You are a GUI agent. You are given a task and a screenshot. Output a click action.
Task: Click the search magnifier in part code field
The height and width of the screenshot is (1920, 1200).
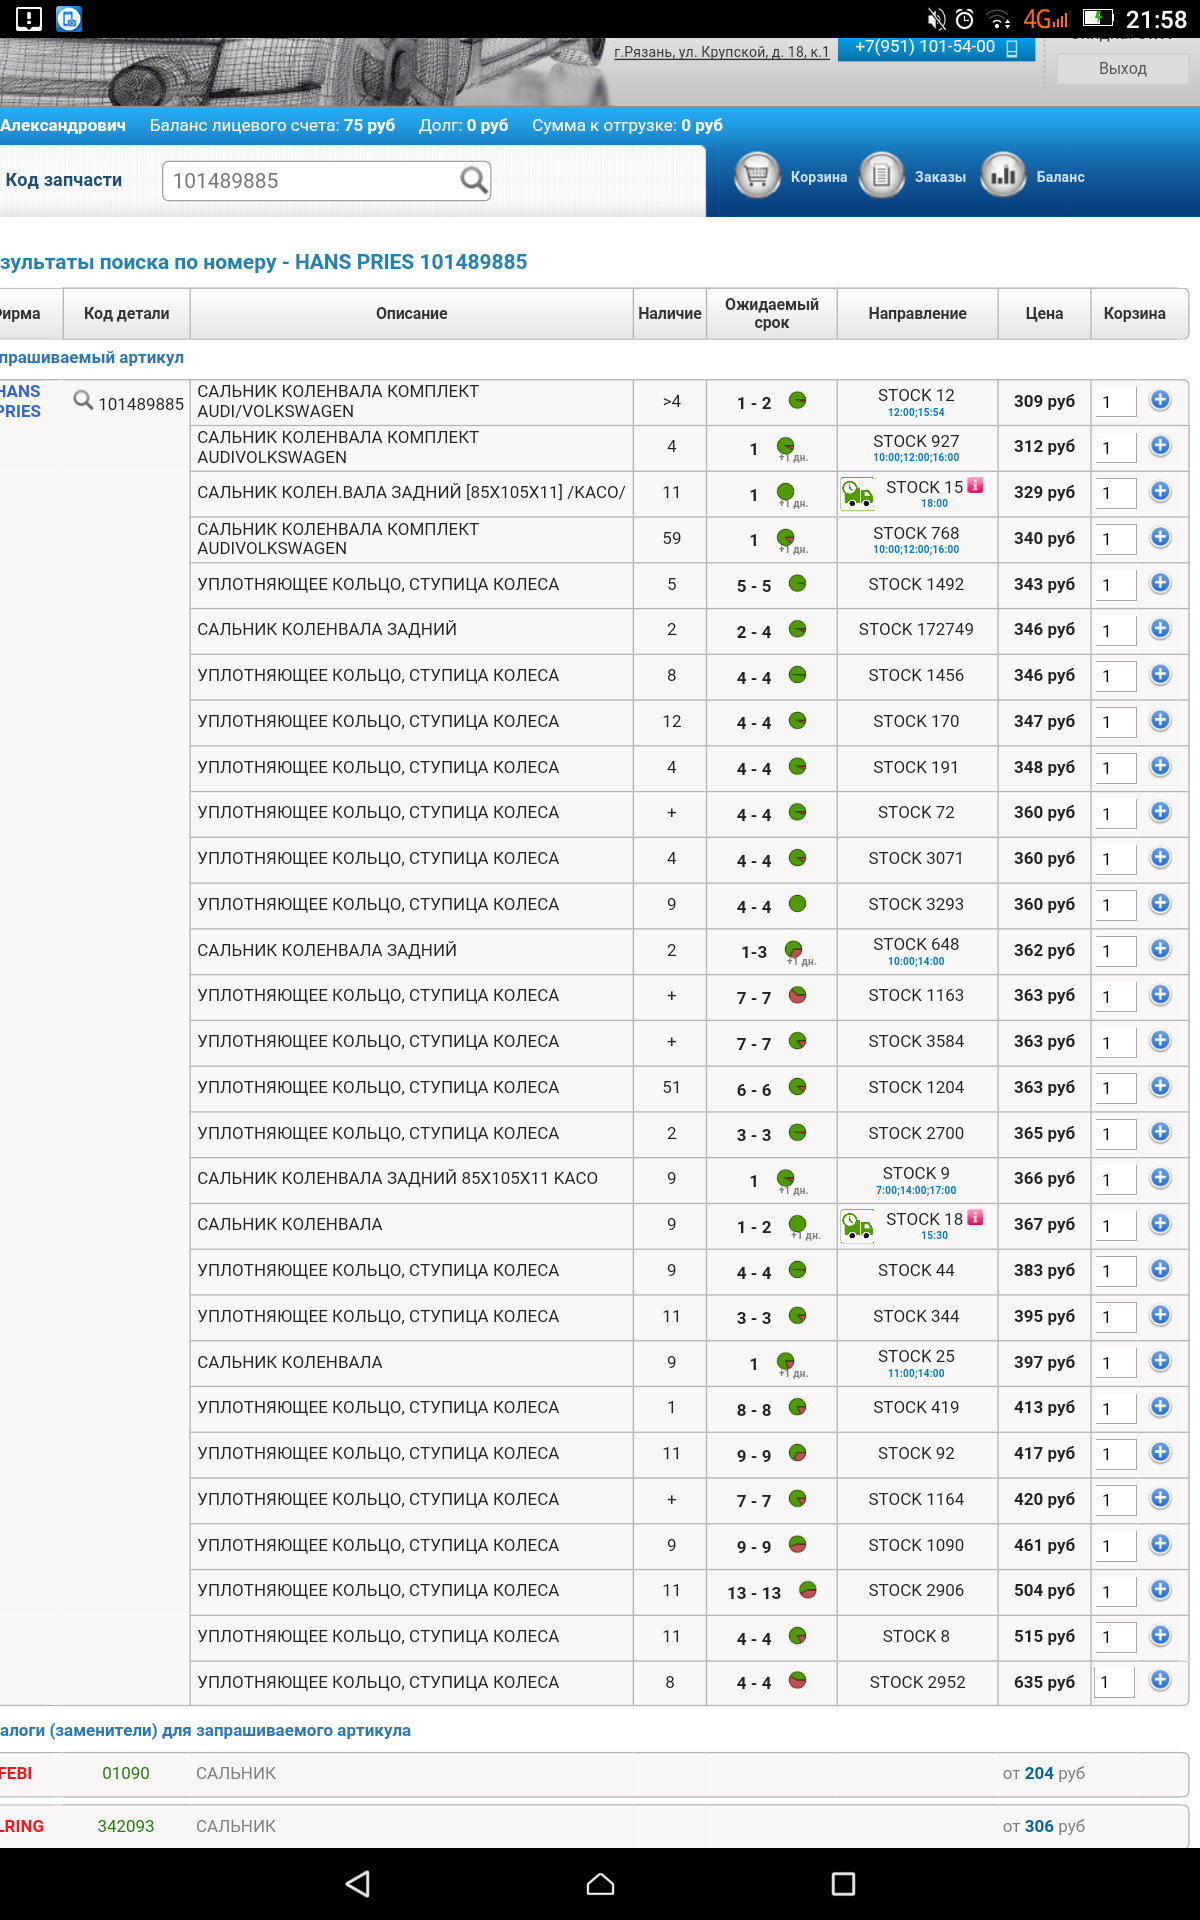473,180
